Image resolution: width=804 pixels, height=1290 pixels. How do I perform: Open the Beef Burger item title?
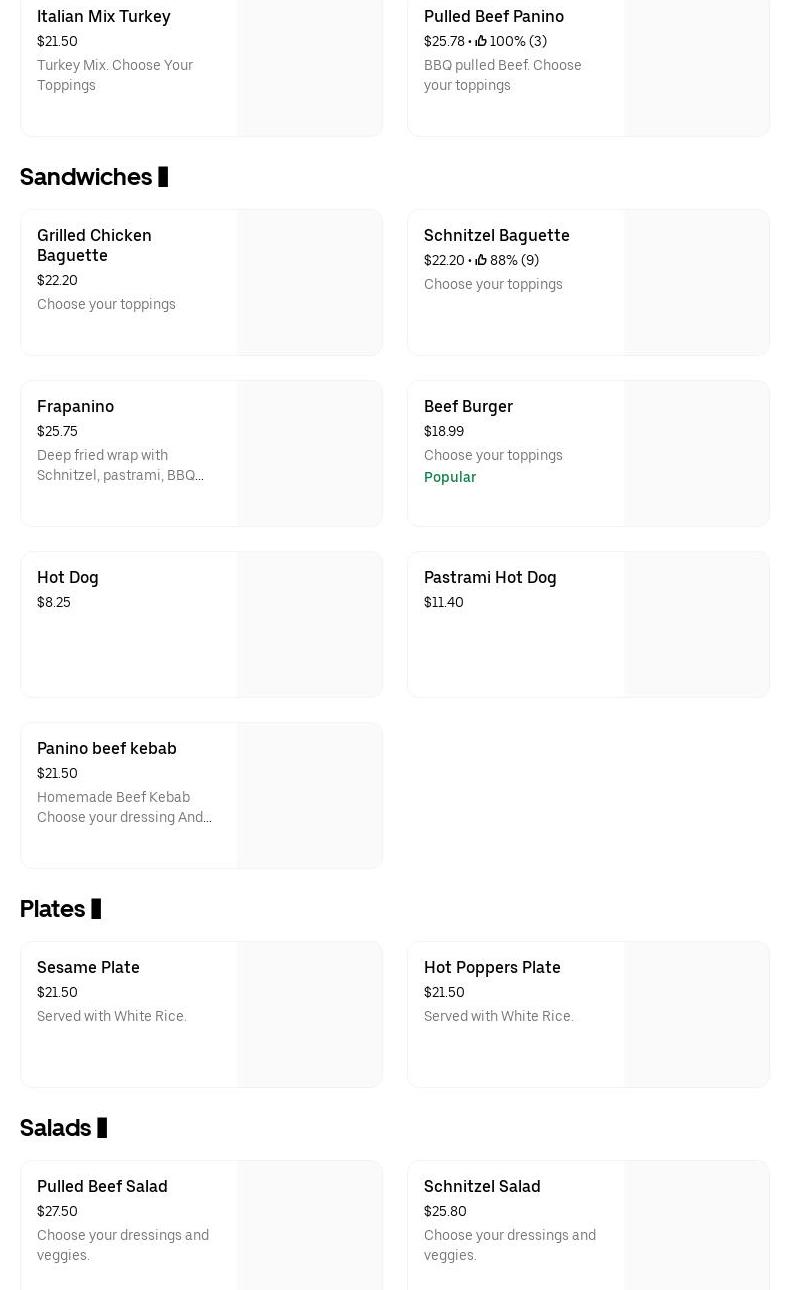click(468, 406)
